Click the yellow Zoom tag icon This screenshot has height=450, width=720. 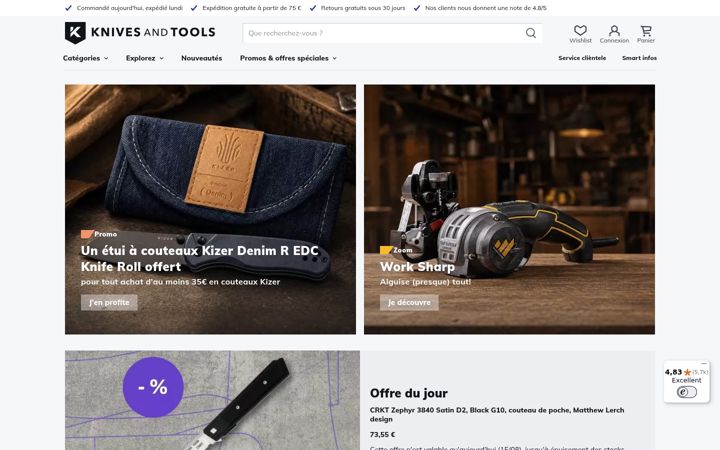pos(386,250)
